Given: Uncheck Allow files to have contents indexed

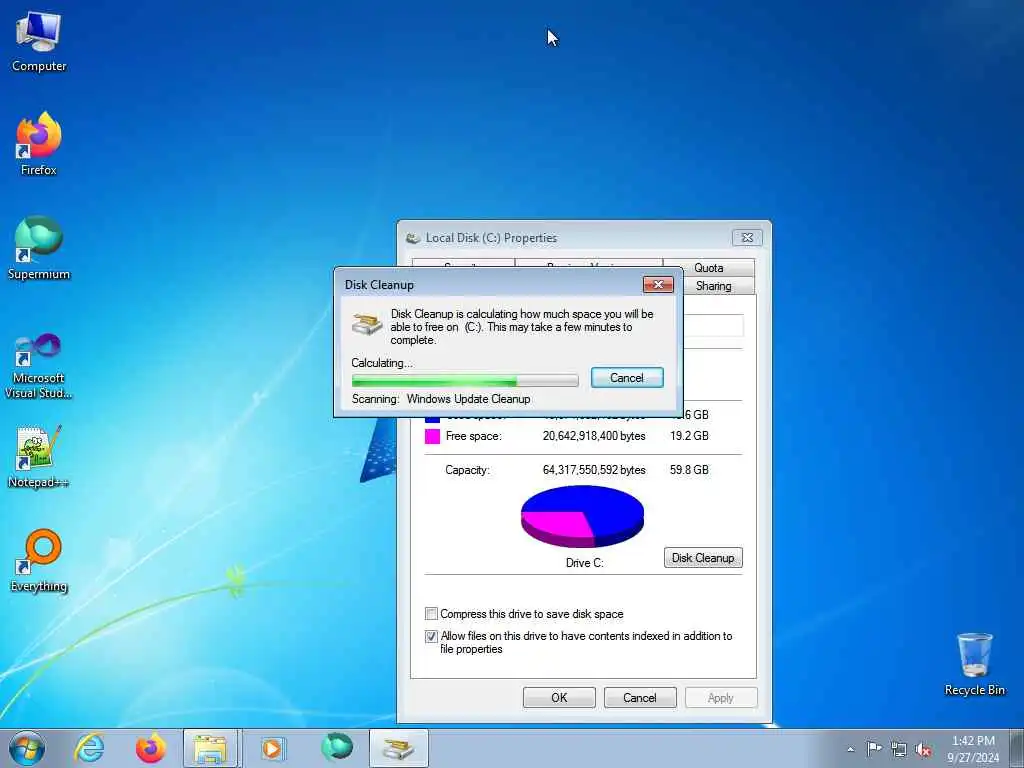Looking at the screenshot, I should [431, 636].
